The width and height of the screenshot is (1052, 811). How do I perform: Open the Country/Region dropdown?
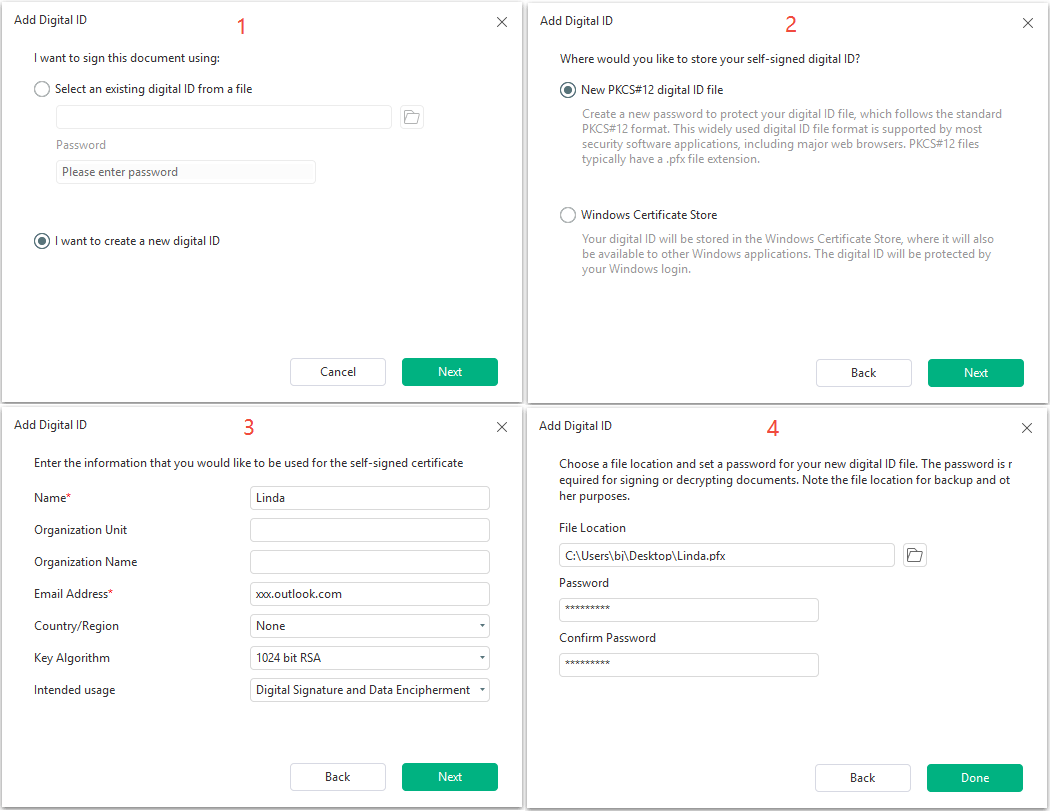coord(369,626)
